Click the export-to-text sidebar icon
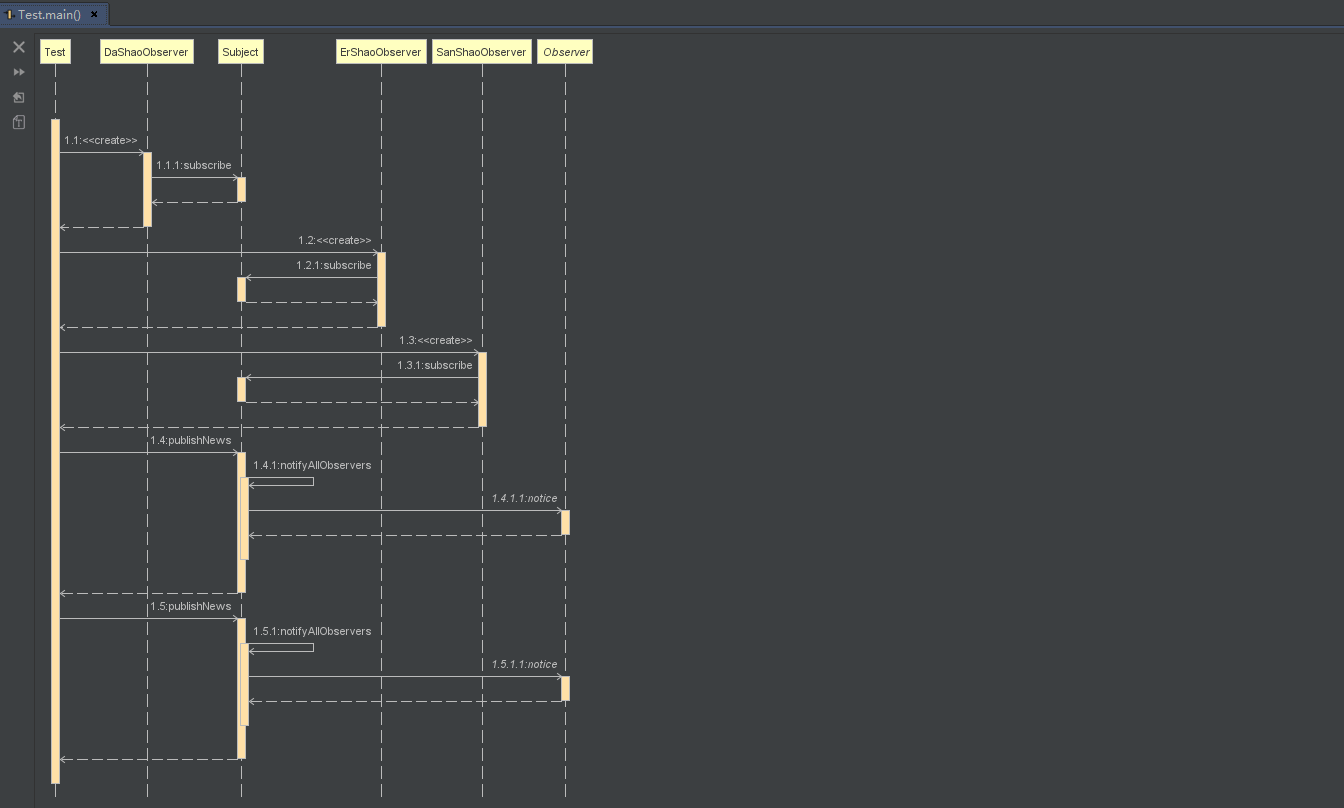Screen dimensions: 1344x808 [x=18, y=121]
